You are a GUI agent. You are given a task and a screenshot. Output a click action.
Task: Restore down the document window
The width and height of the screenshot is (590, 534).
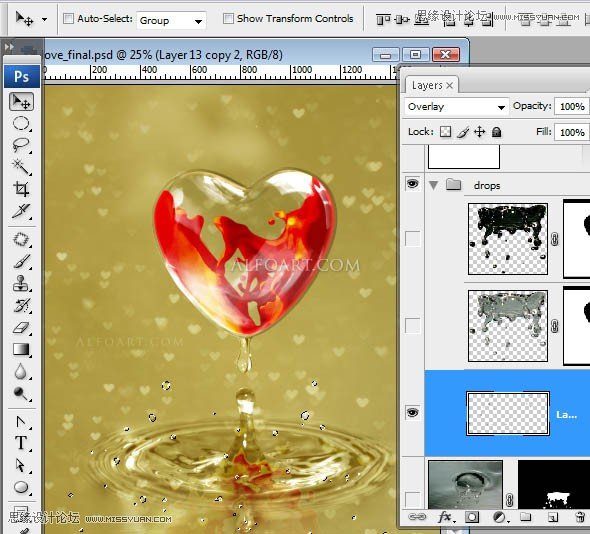[x=415, y=55]
